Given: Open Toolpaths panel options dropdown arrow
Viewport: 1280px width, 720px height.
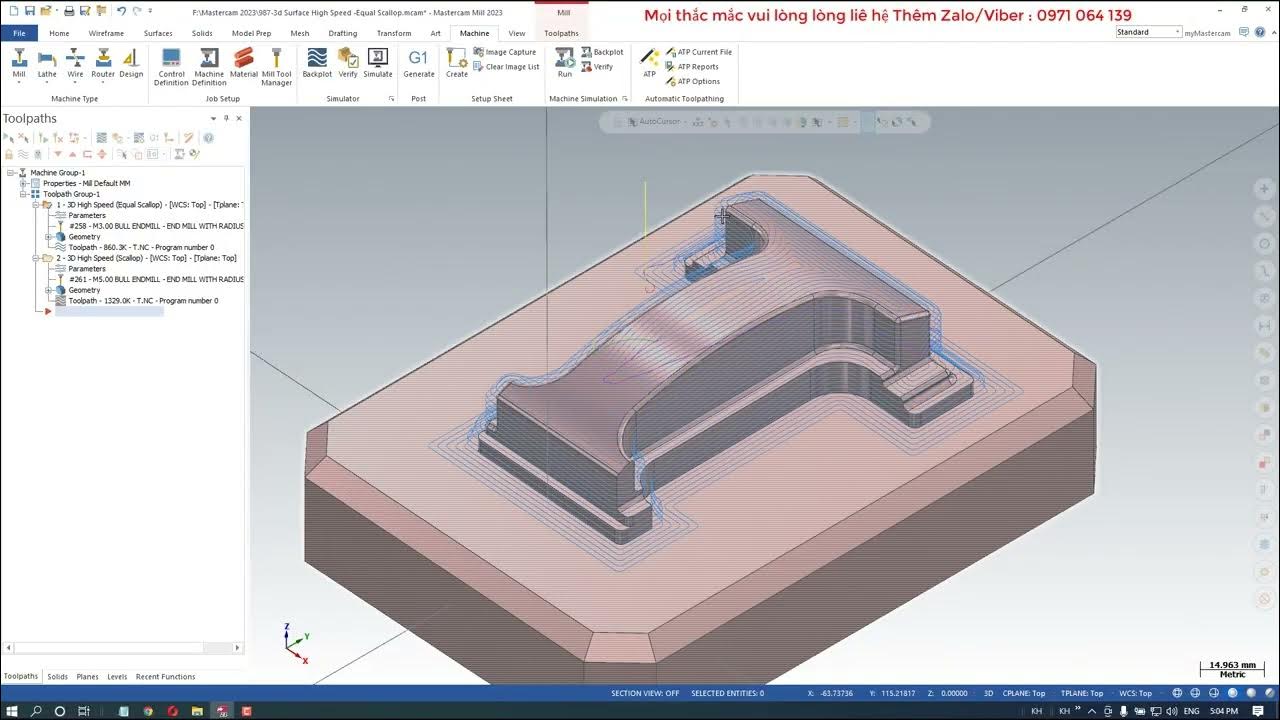Looking at the screenshot, I should pyautogui.click(x=212, y=118).
